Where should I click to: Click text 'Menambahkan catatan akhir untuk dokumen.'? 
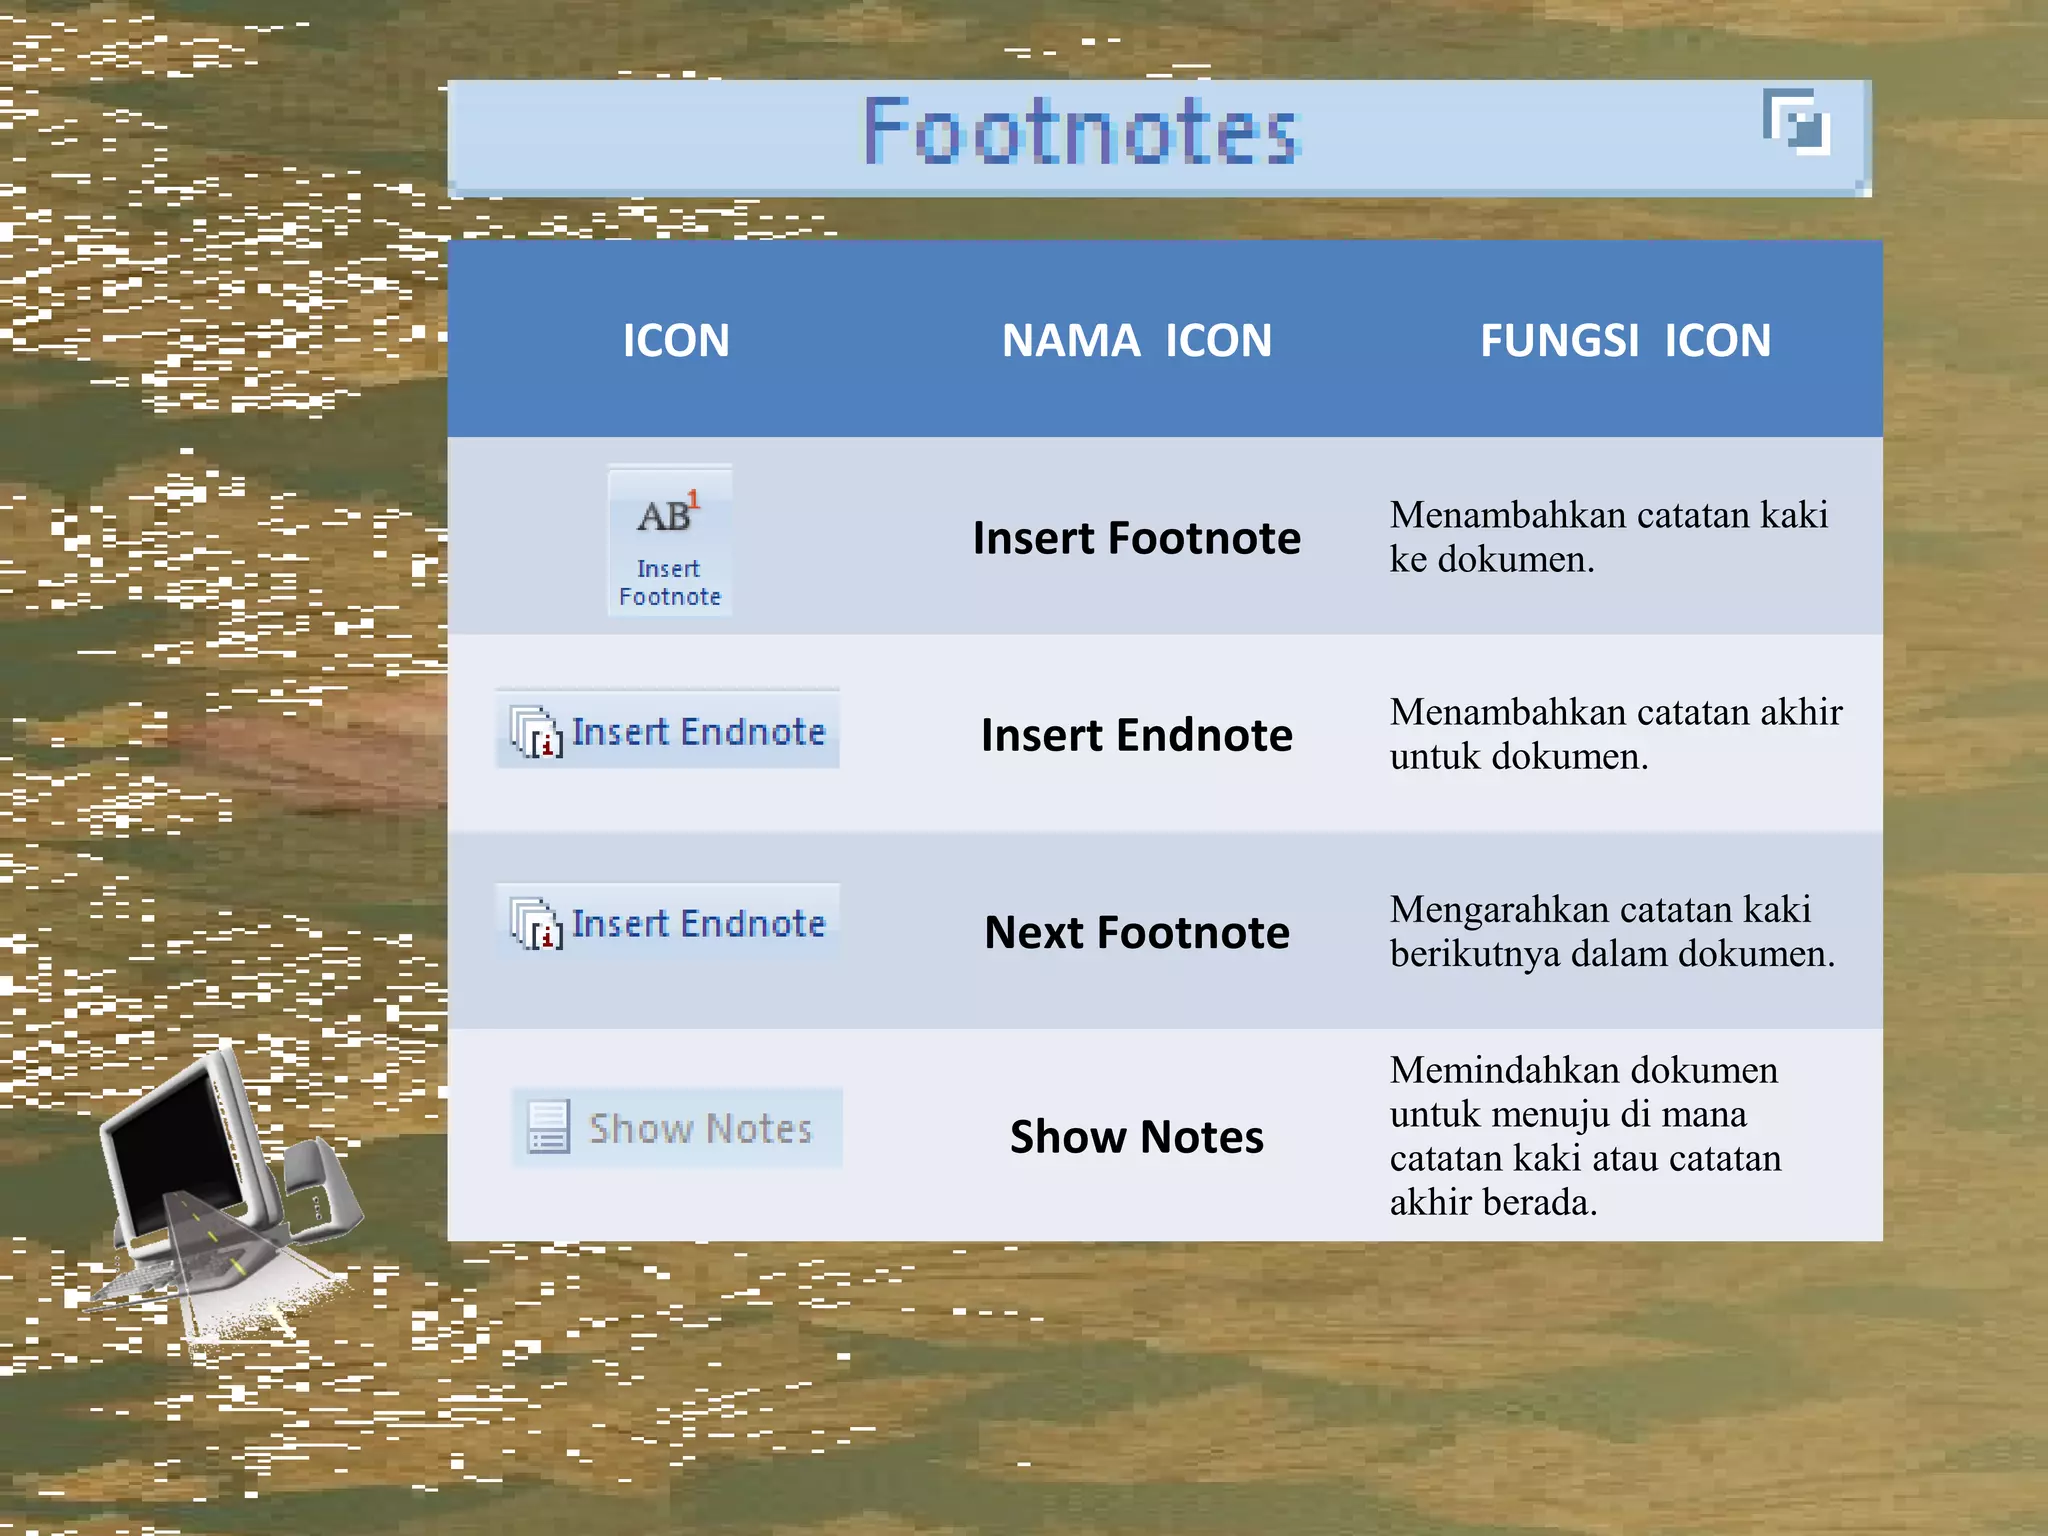point(1616,734)
